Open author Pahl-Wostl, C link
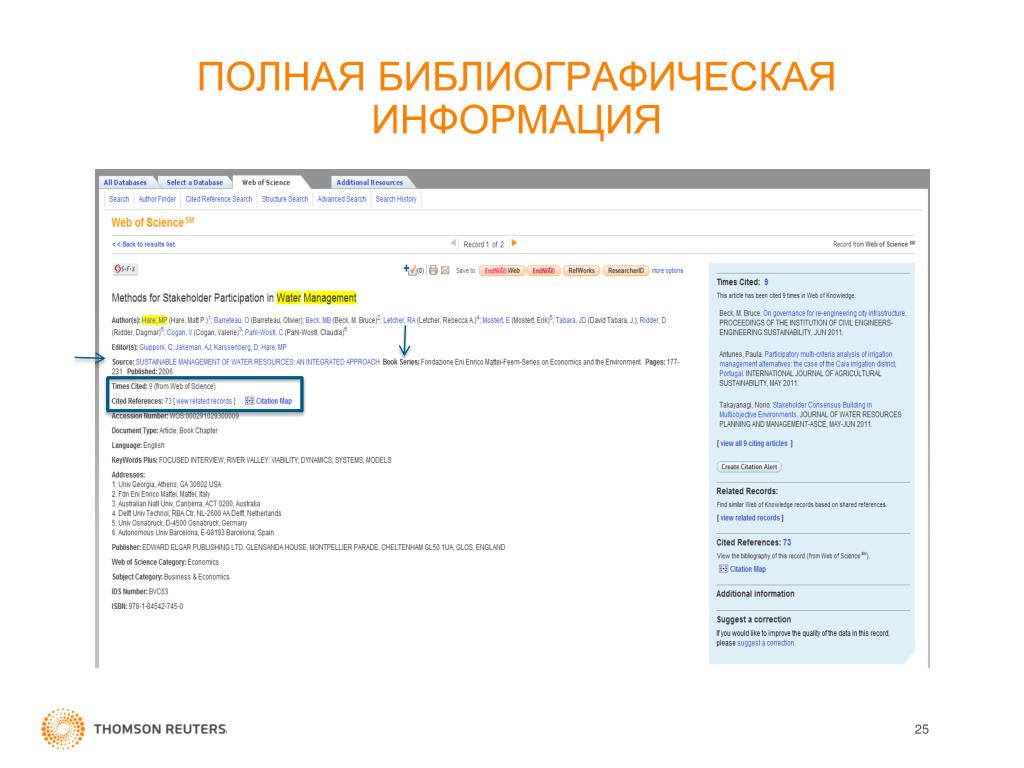The width and height of the screenshot is (1024, 768). (x=264, y=332)
